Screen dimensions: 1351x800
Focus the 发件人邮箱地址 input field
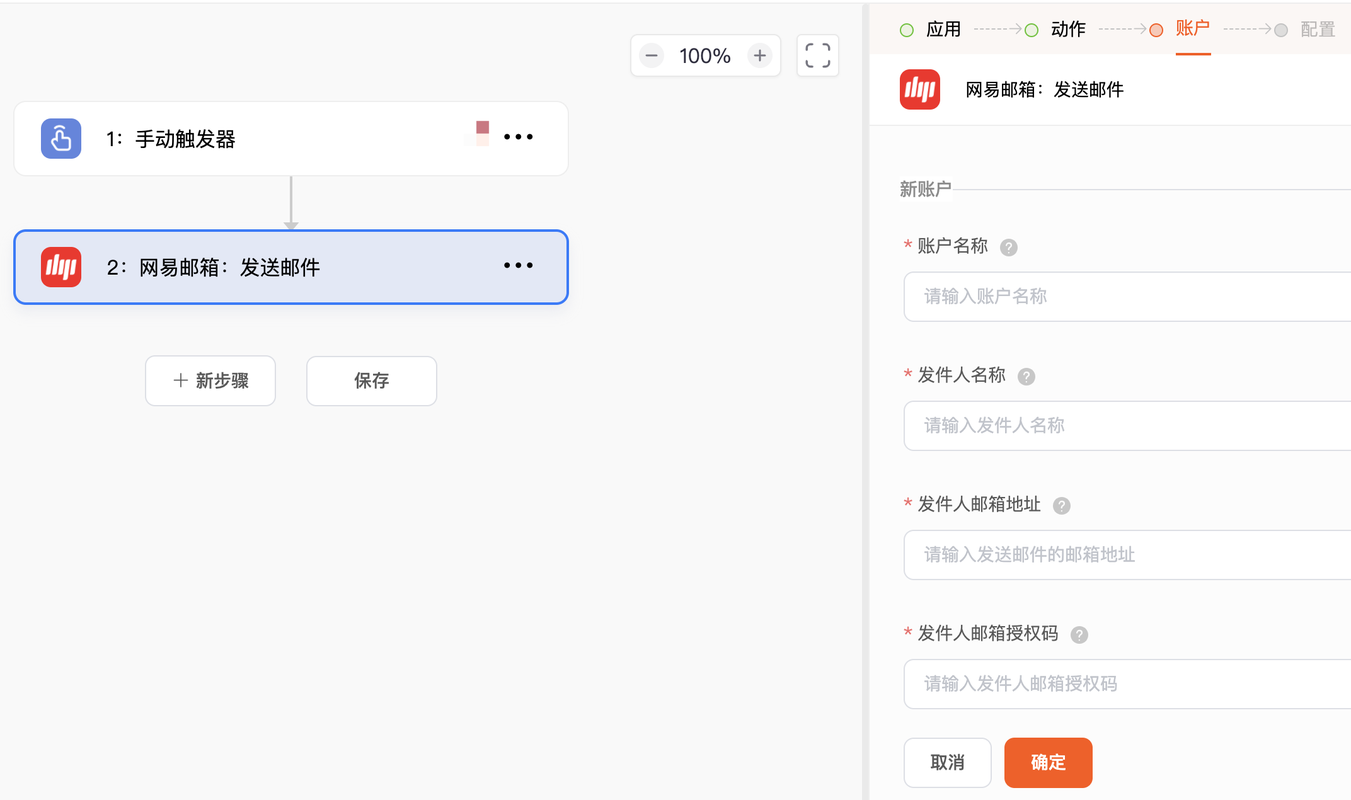(x=1127, y=554)
